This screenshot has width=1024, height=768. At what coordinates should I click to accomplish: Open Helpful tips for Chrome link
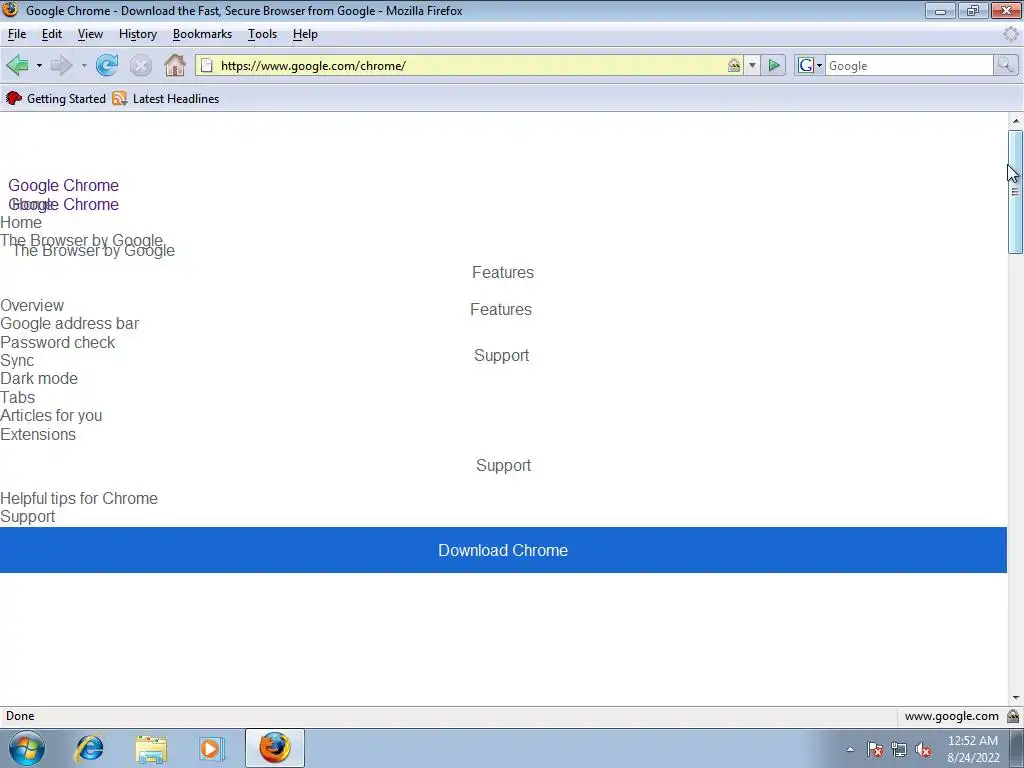point(78,498)
